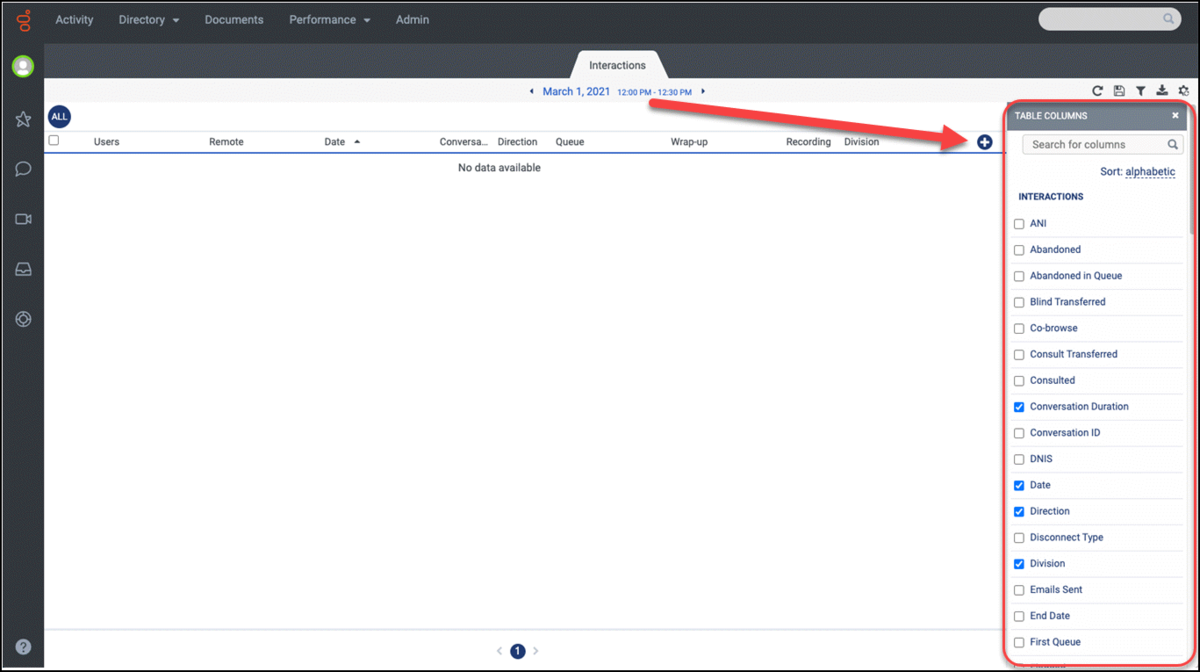The width and height of the screenshot is (1200, 672).
Task: Select the Interactions tab
Action: (x=617, y=65)
